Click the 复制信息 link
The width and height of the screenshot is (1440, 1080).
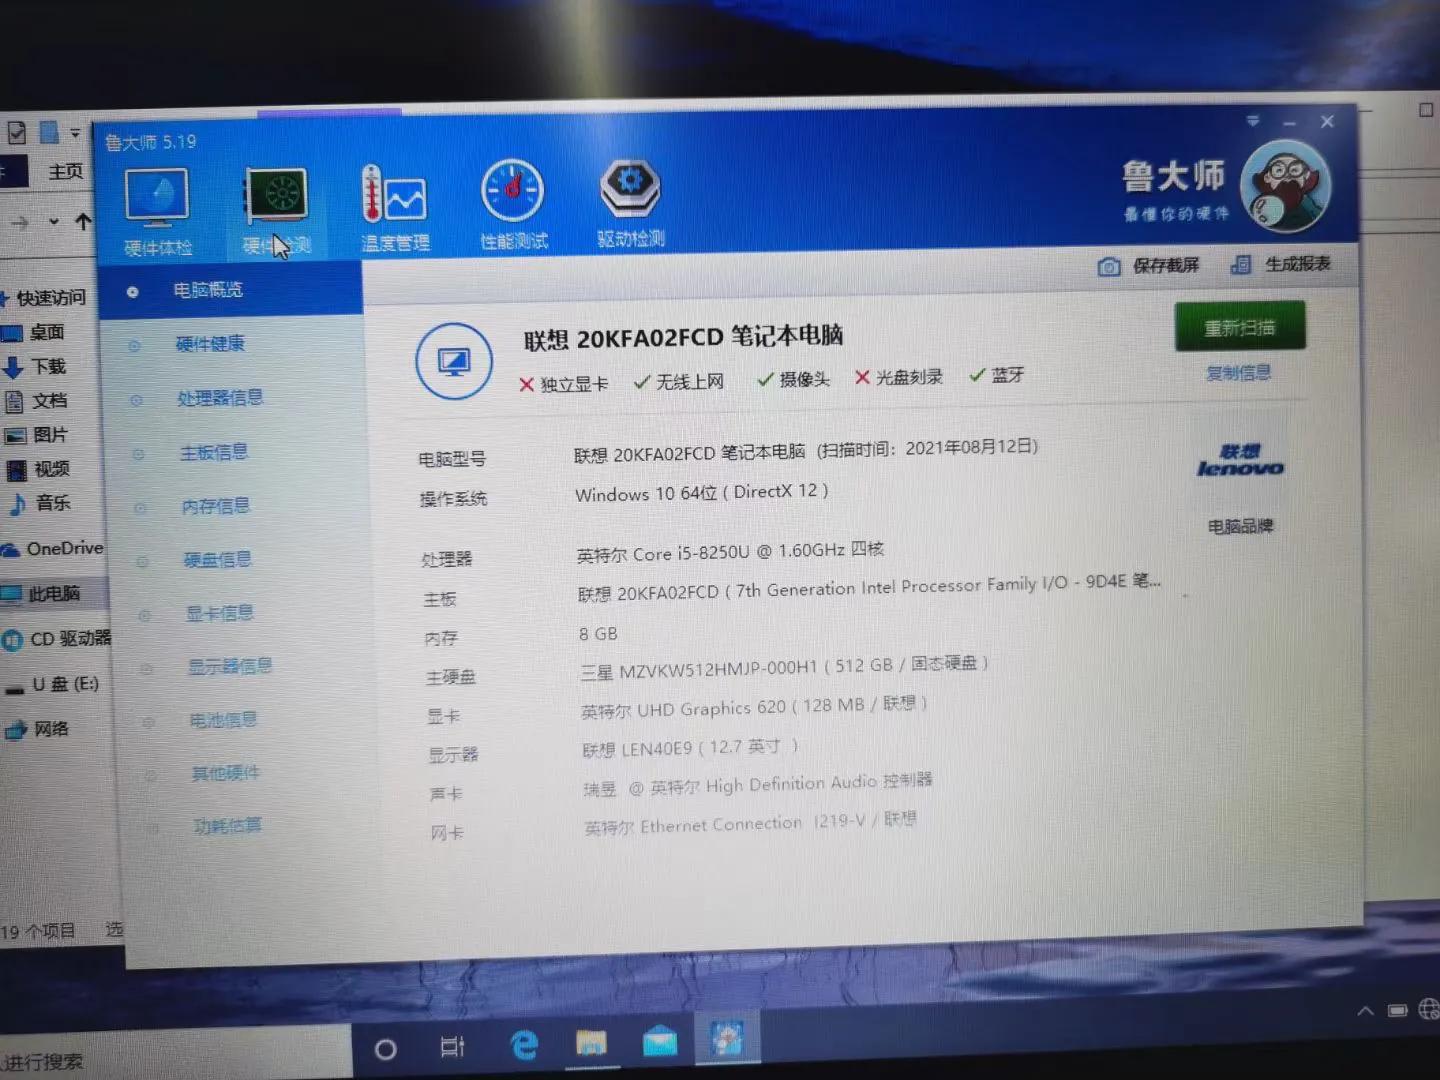tap(1238, 373)
